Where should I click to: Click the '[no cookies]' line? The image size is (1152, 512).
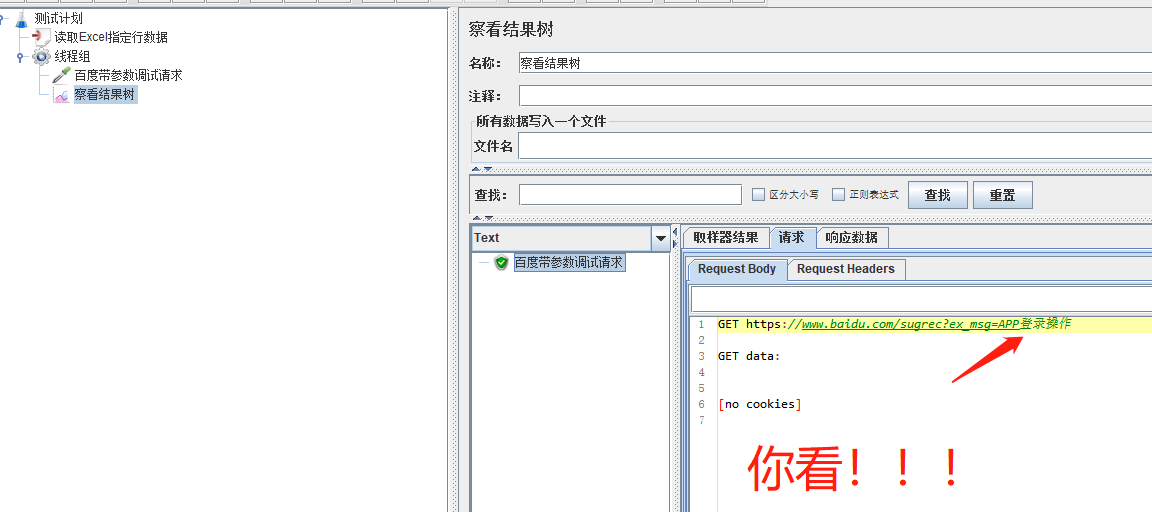coord(760,404)
